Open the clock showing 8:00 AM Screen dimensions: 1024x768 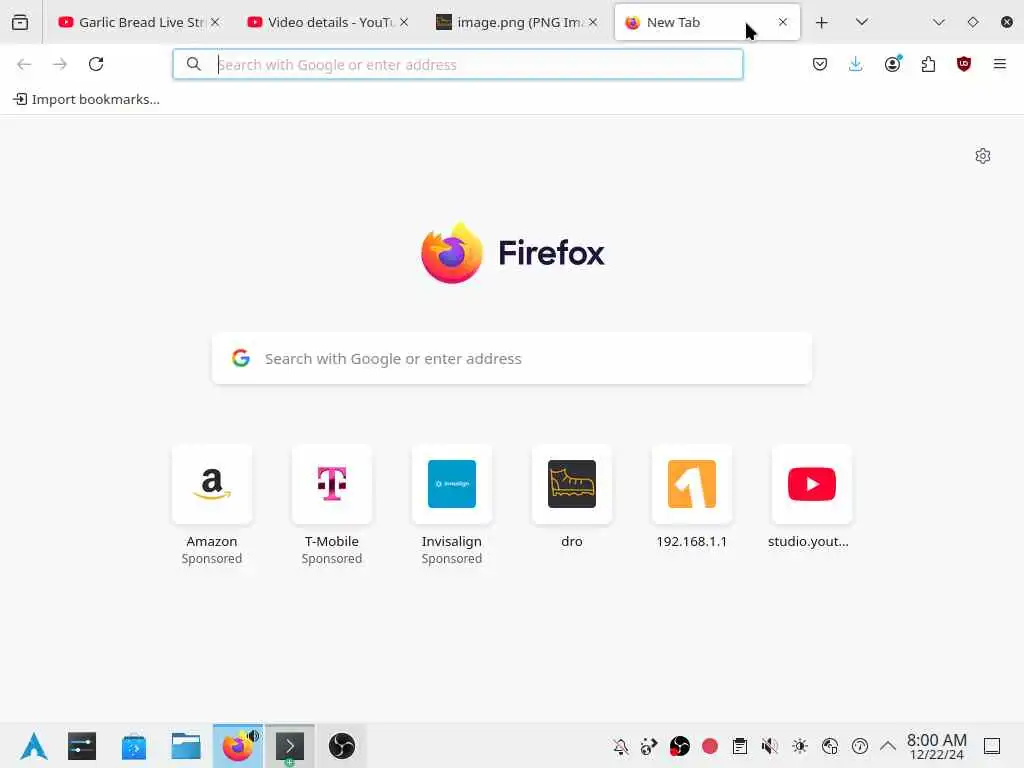[x=936, y=746]
